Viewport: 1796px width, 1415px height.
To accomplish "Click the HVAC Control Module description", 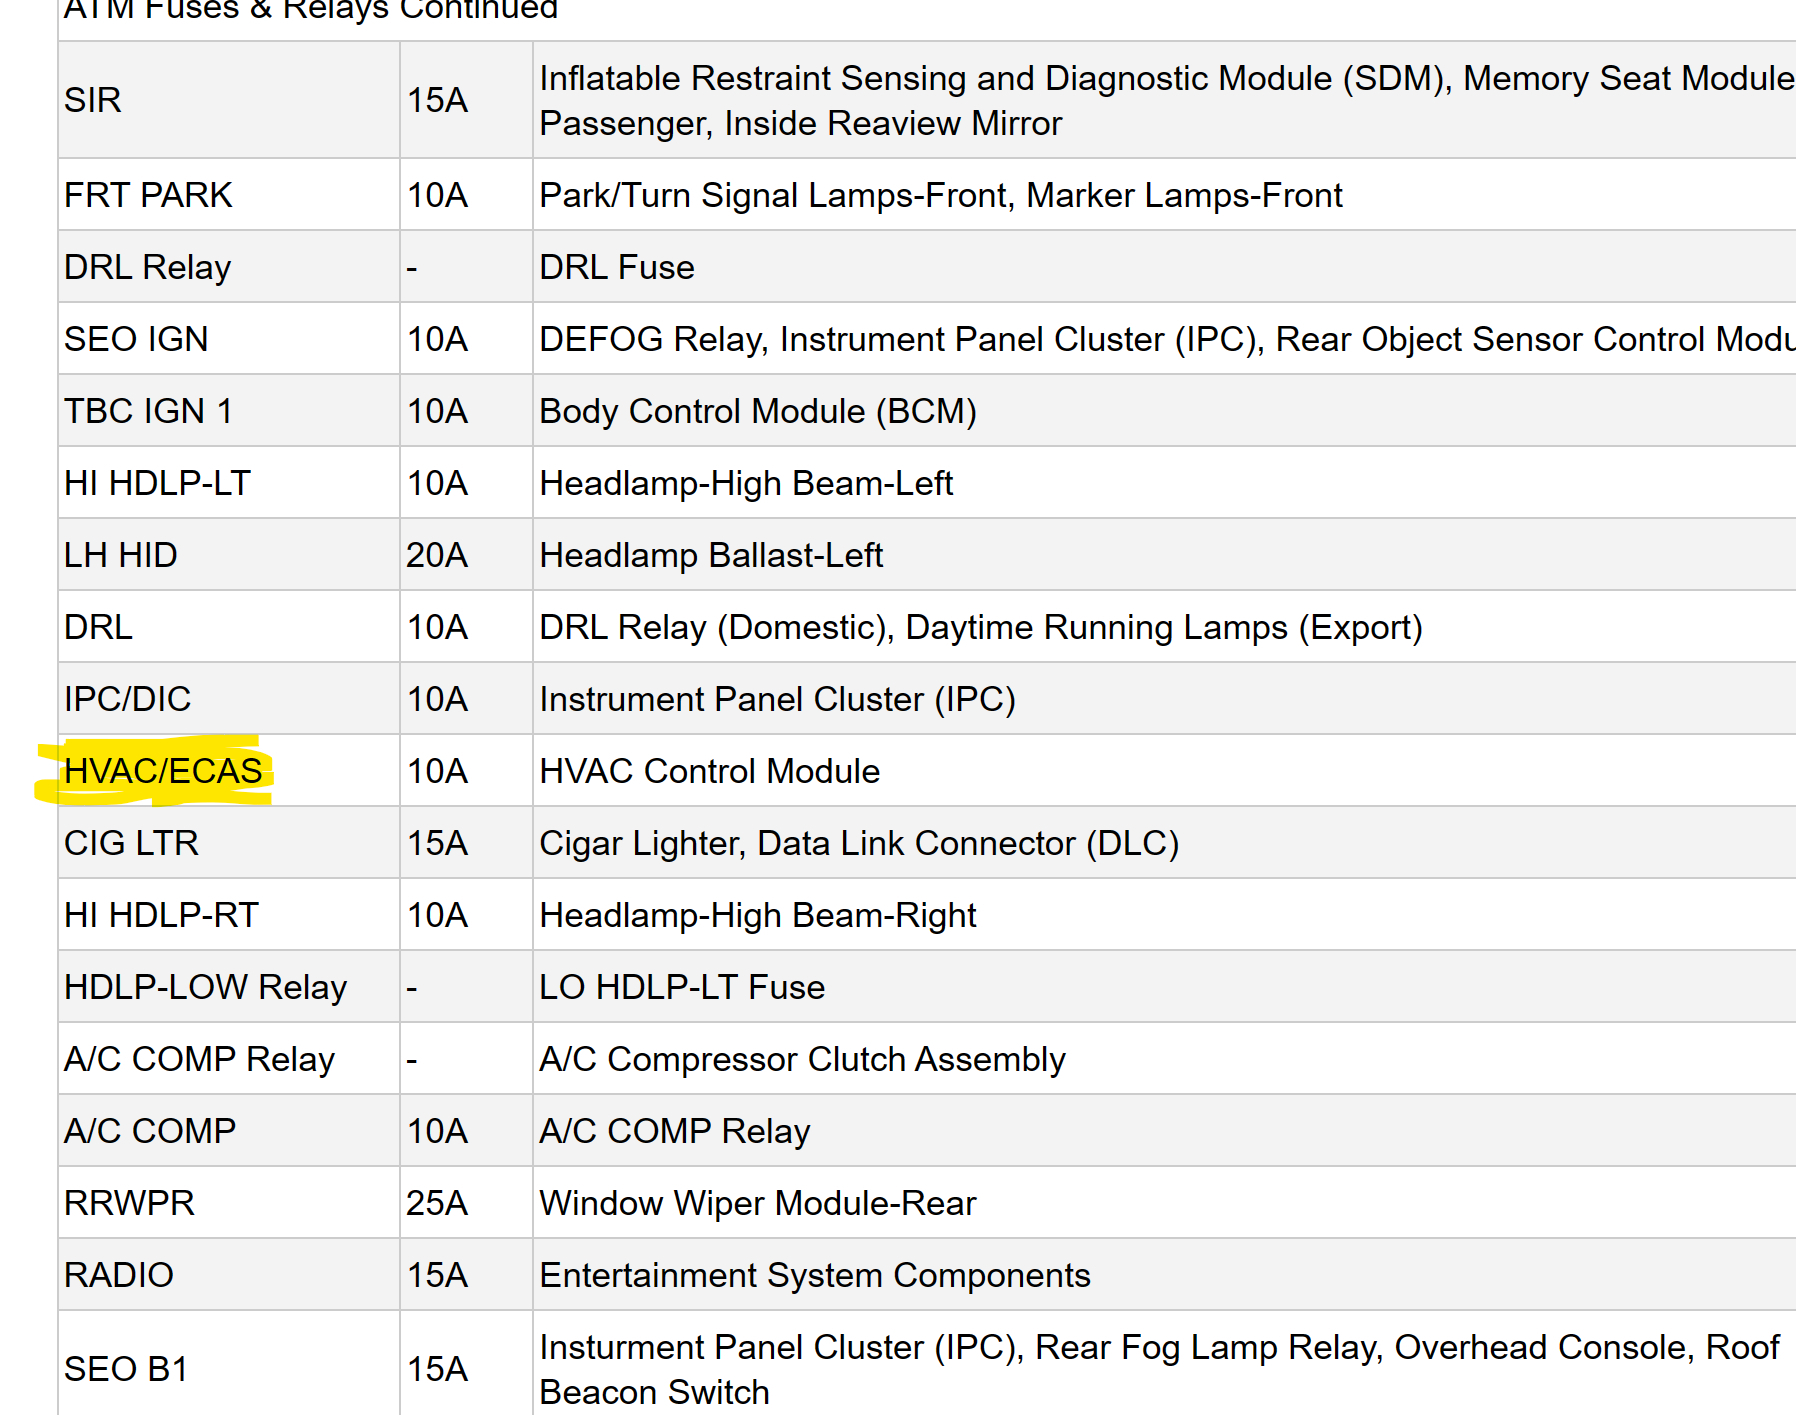I will click(709, 771).
